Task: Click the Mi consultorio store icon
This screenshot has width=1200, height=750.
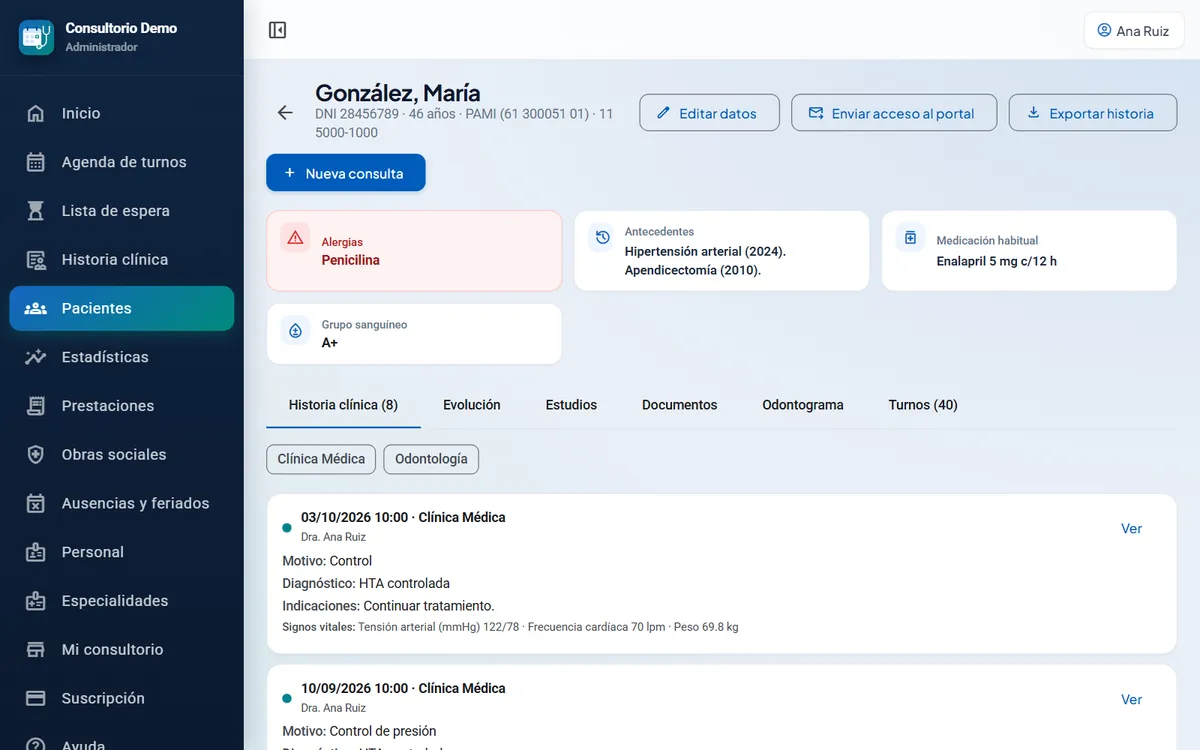Action: 36,650
